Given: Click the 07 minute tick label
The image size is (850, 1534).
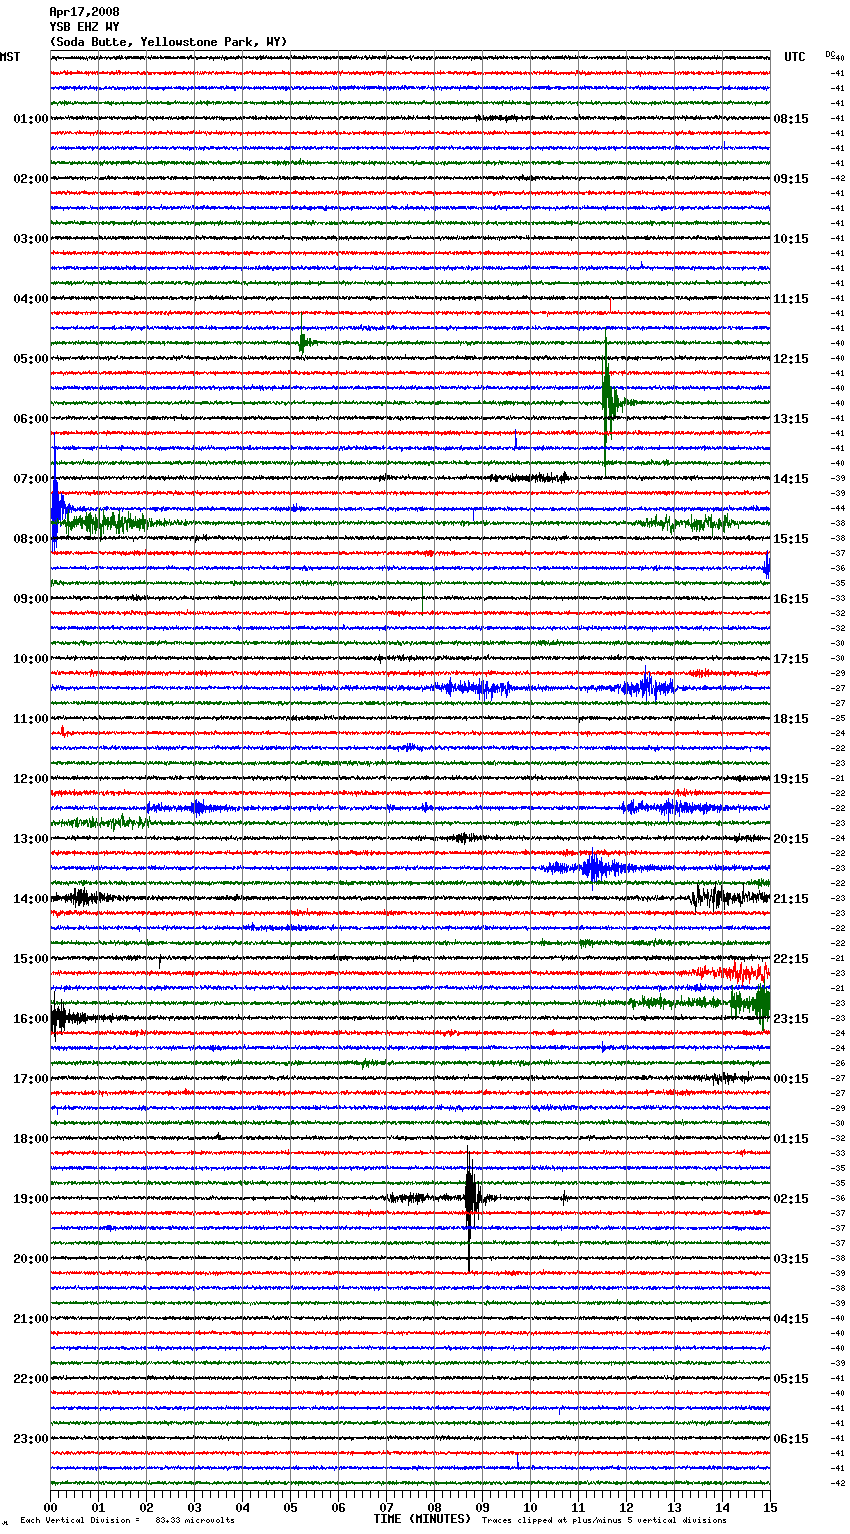Looking at the screenshot, I should pos(387,1508).
